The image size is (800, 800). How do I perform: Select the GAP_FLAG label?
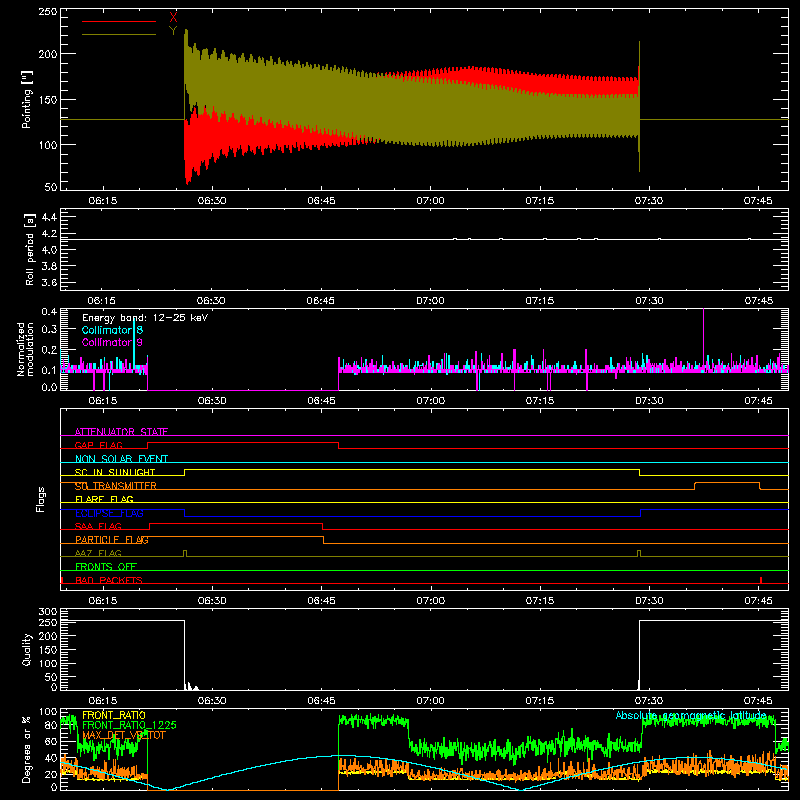(98, 445)
